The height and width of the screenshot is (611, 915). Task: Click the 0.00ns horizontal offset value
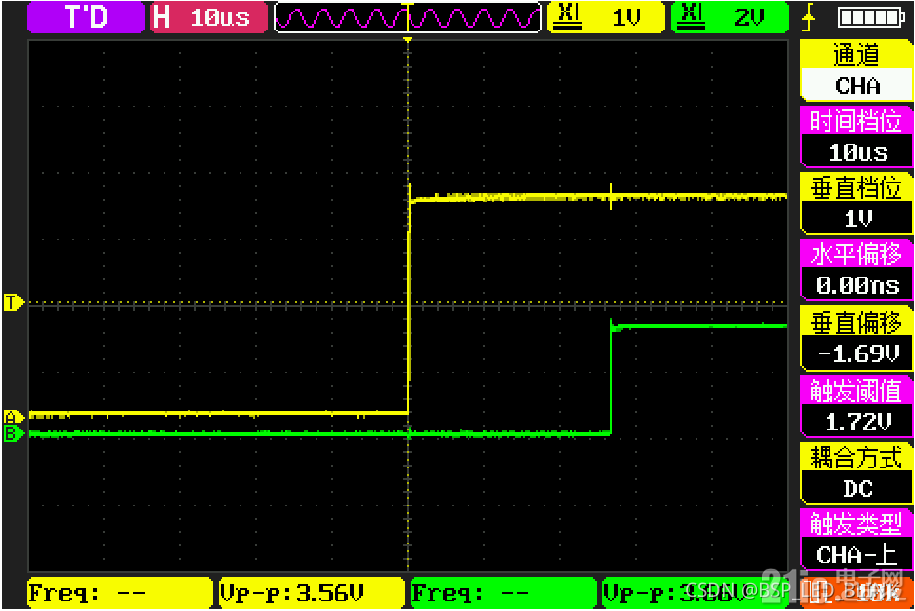(x=856, y=285)
